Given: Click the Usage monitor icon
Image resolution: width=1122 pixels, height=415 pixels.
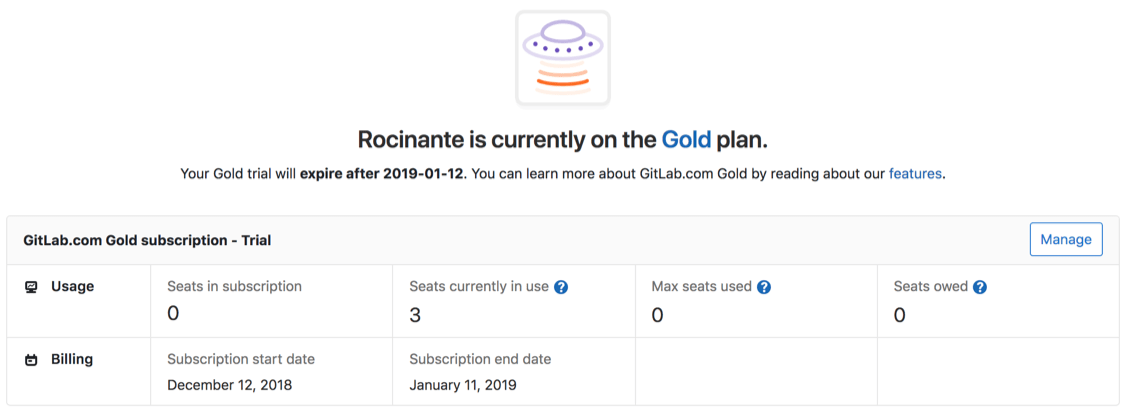Looking at the screenshot, I should tap(31, 287).
